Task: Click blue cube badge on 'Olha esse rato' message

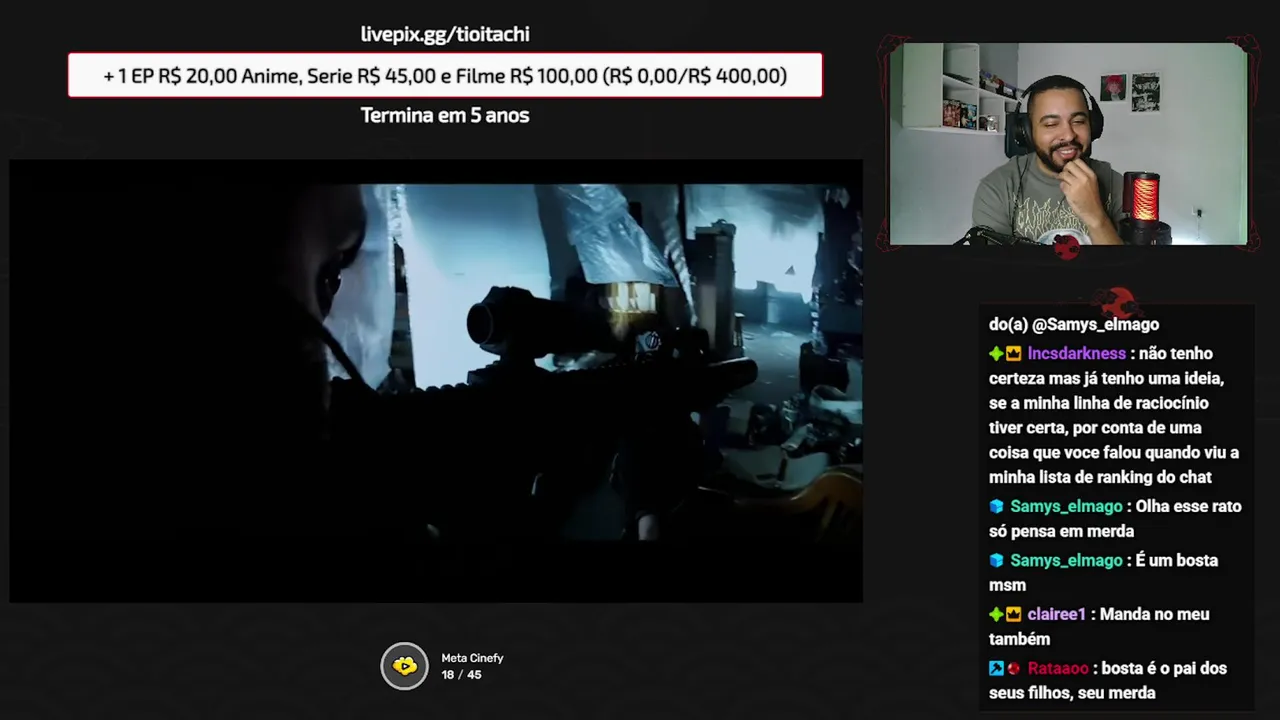Action: [x=996, y=507]
